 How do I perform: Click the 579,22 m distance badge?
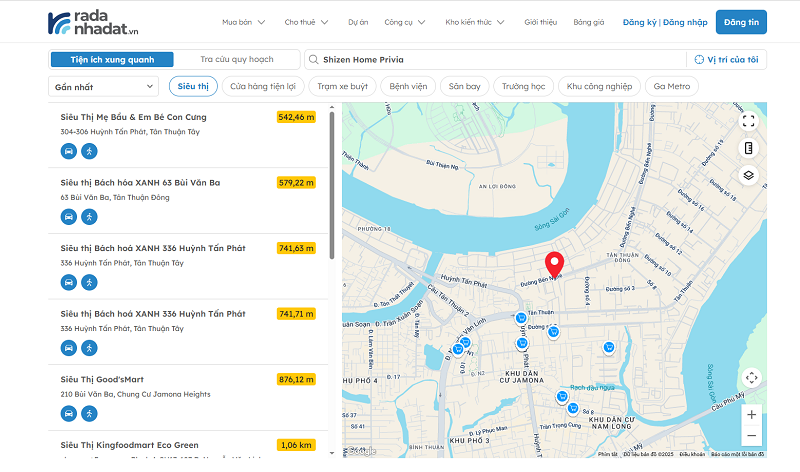296,183
